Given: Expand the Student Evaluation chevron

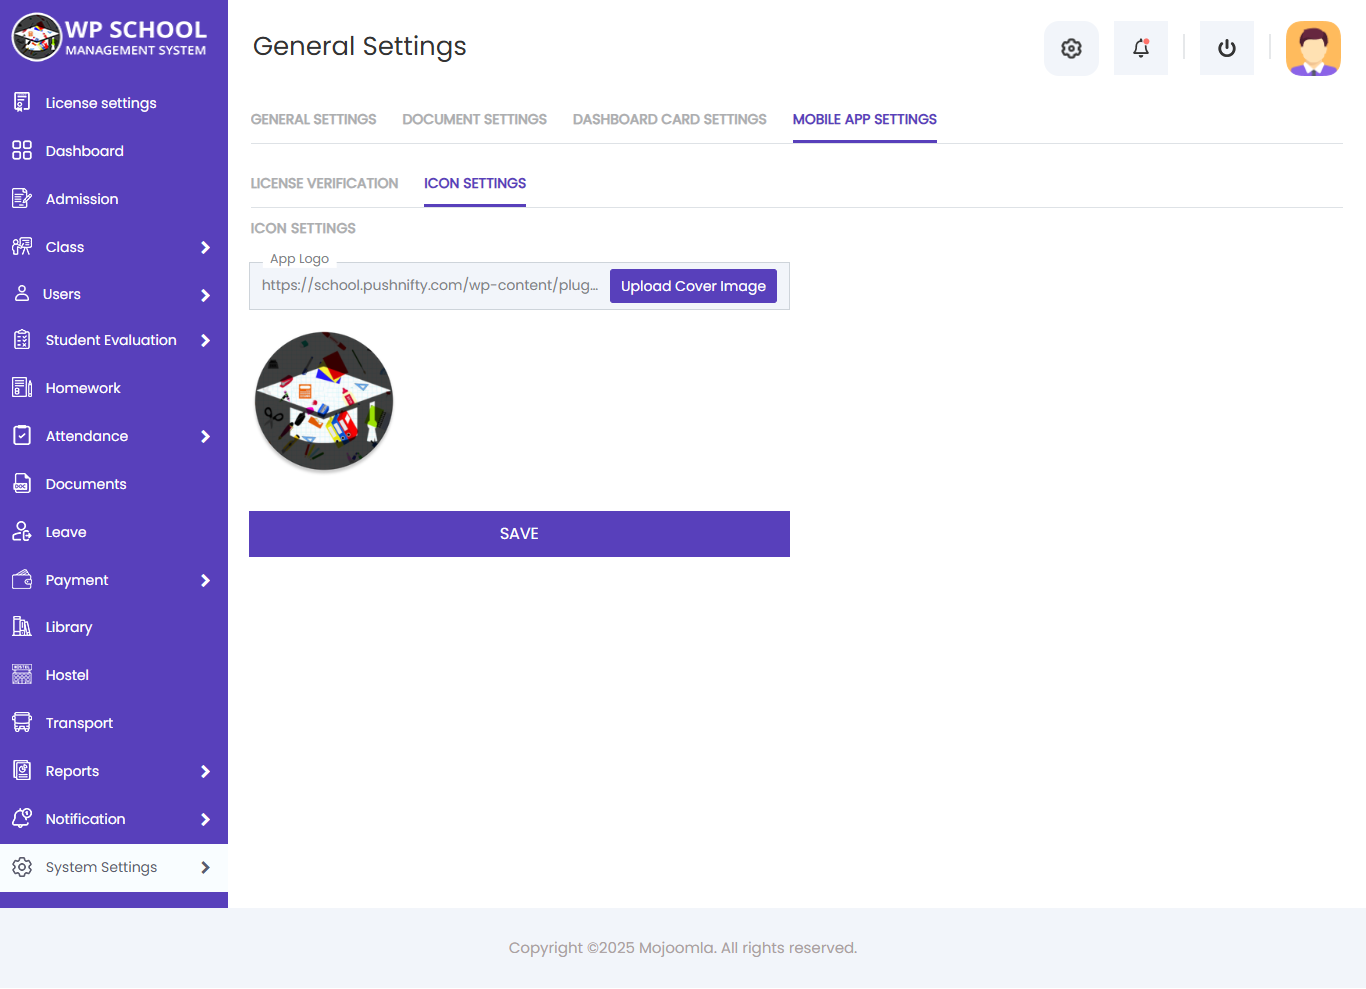Looking at the screenshot, I should pos(205,340).
